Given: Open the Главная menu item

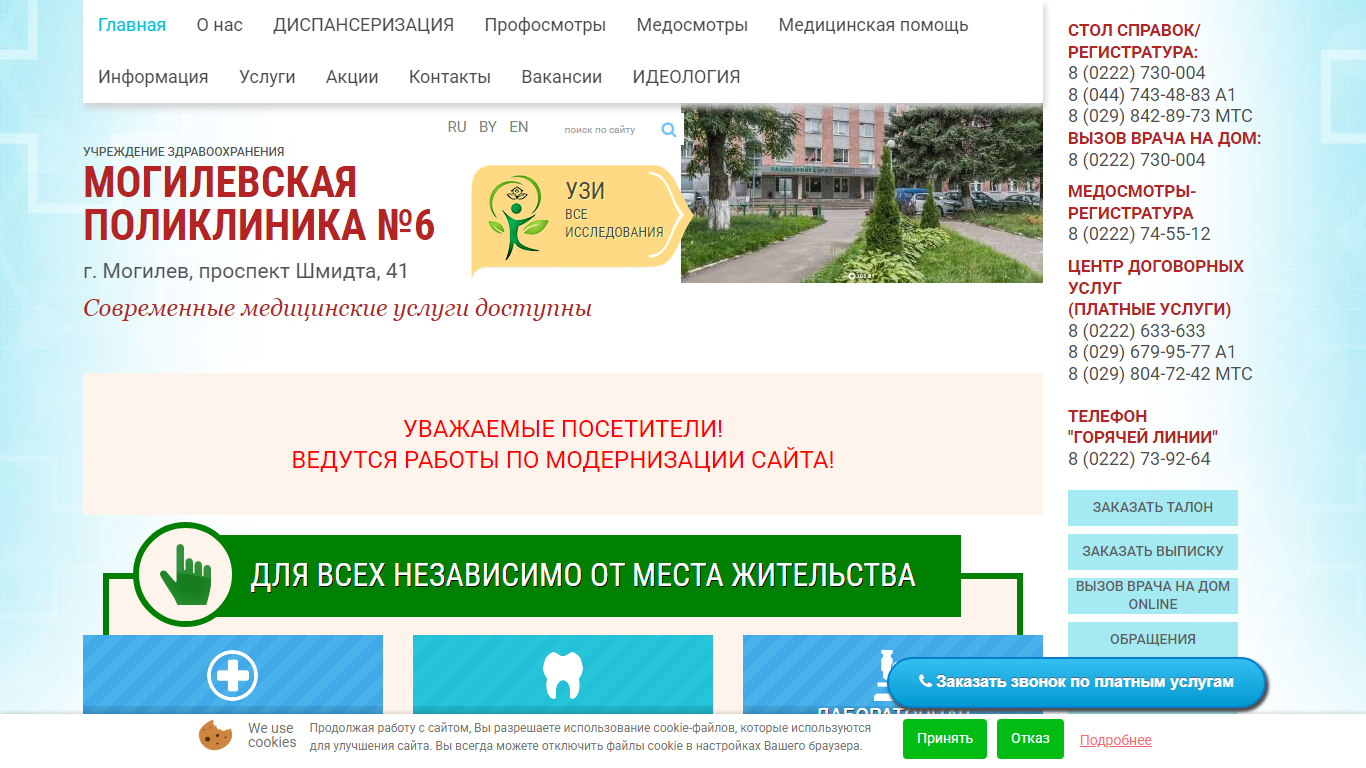Looking at the screenshot, I should (x=132, y=25).
